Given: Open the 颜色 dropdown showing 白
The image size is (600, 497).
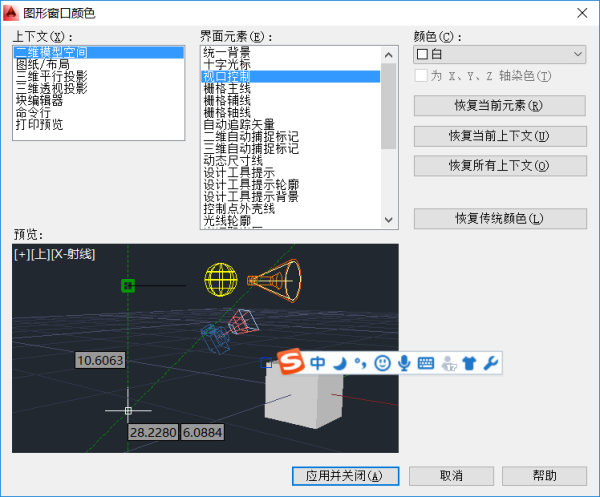Looking at the screenshot, I should point(500,54).
